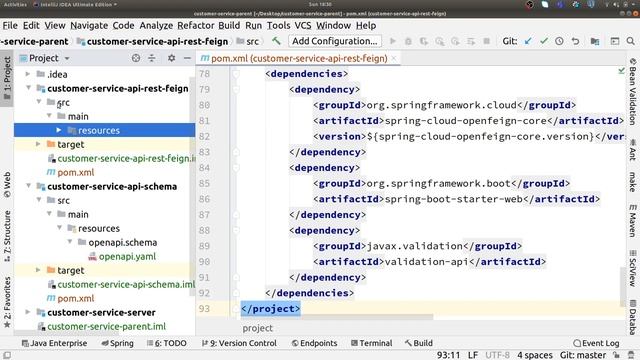The height and width of the screenshot is (360, 640).
Task: Click LF line separator in status bar
Action: click(x=473, y=355)
